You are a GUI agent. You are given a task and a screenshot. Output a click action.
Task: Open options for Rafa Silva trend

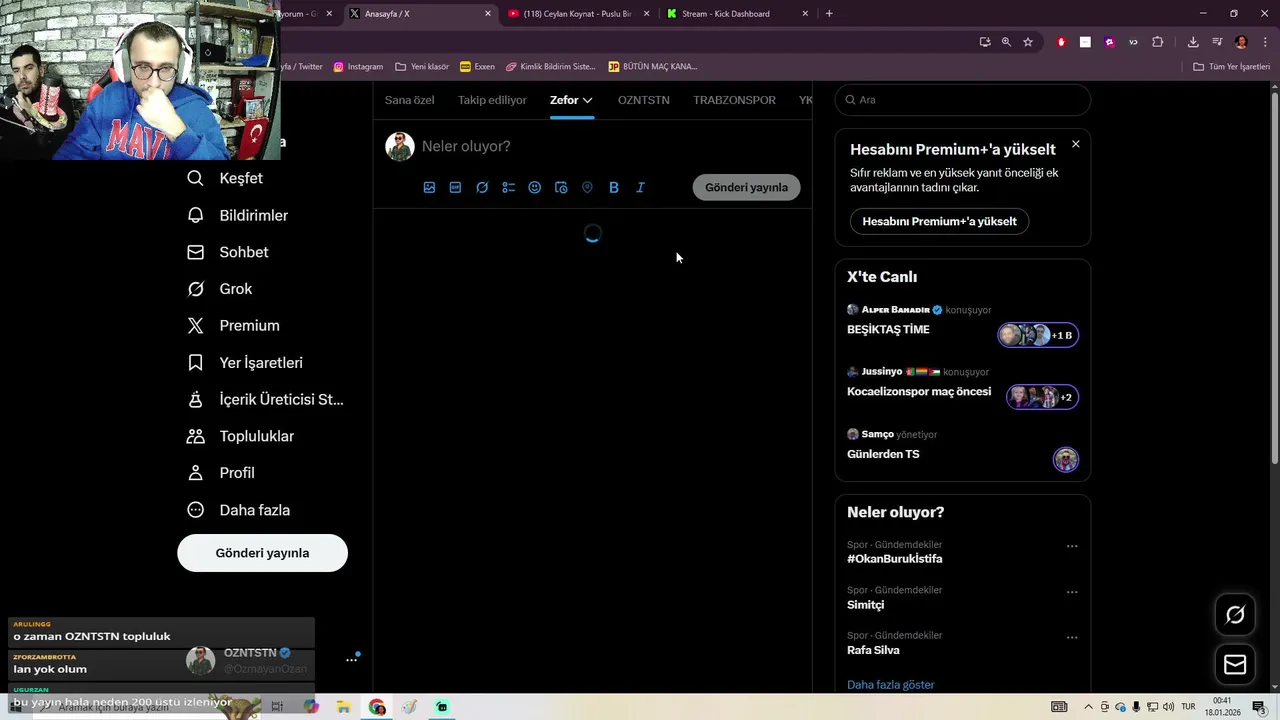(x=1072, y=637)
